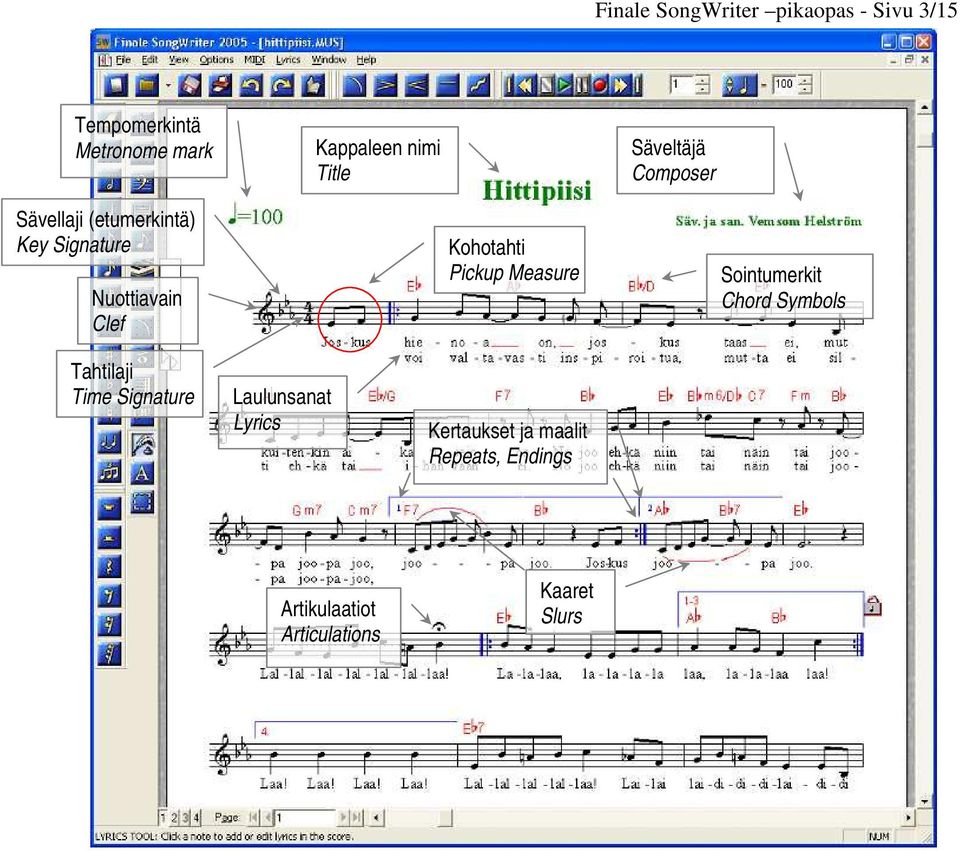960x851 pixels.
Task: Click the green title text Hittipiisi
Action: (x=537, y=190)
